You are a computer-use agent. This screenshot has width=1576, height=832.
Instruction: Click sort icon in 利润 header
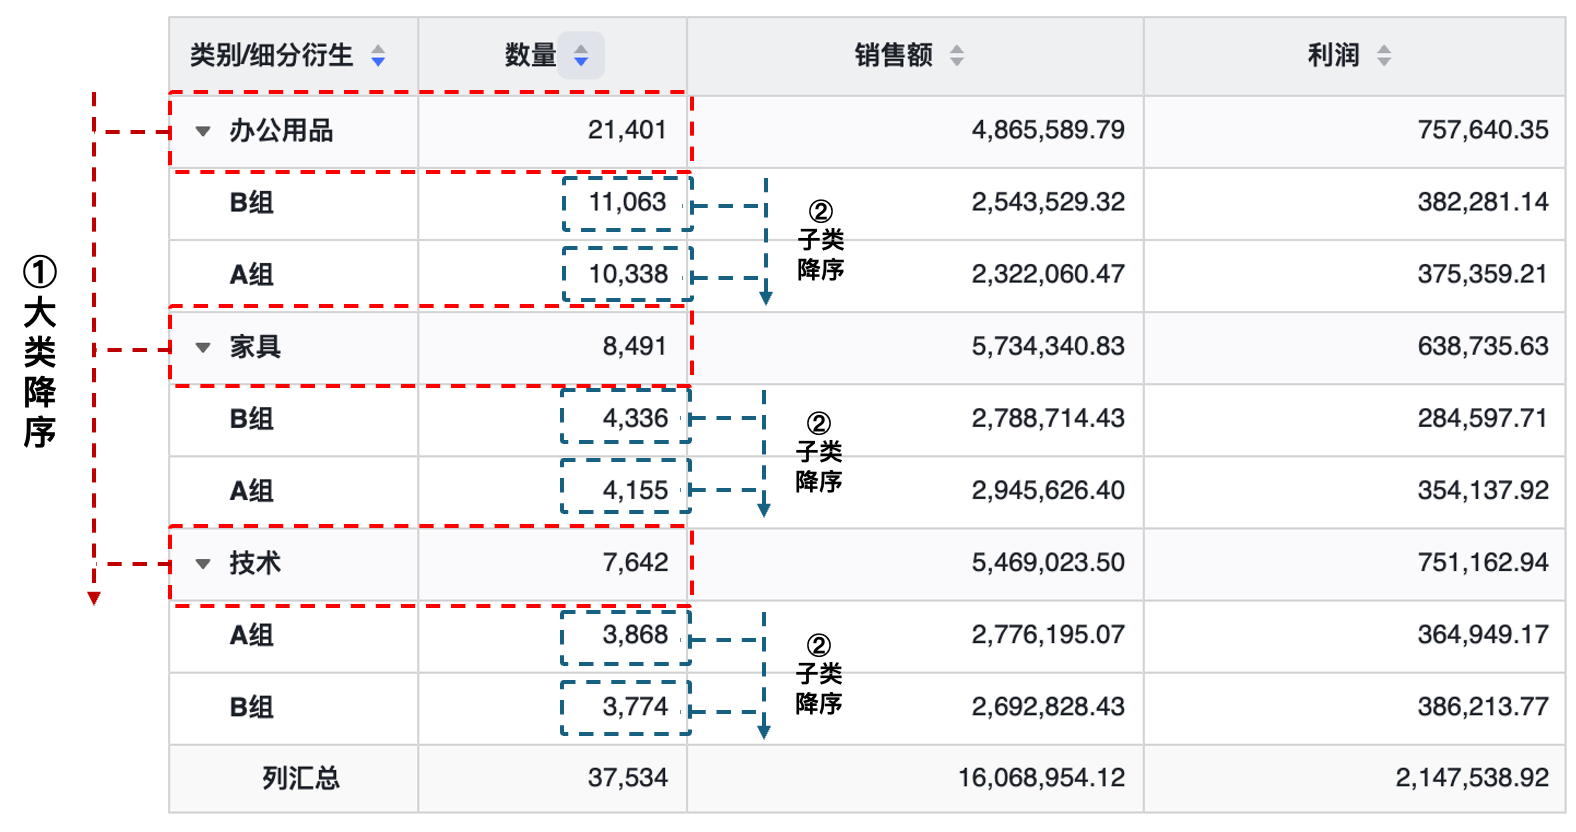point(1384,56)
